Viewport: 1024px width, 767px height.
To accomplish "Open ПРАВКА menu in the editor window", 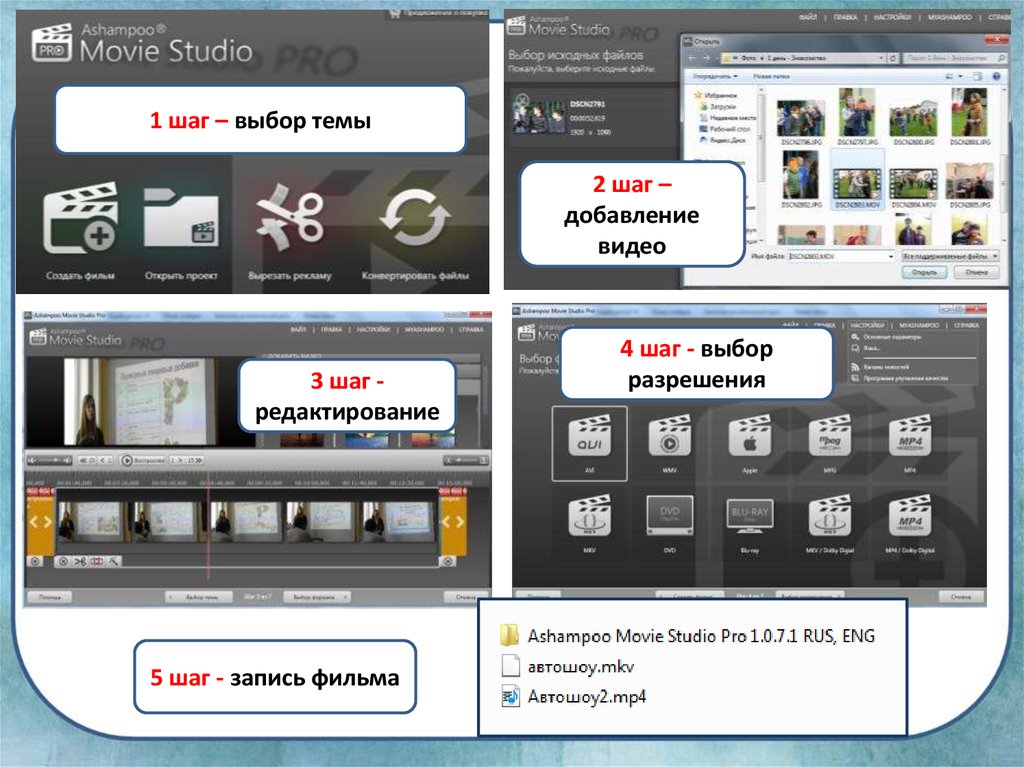I will (332, 329).
